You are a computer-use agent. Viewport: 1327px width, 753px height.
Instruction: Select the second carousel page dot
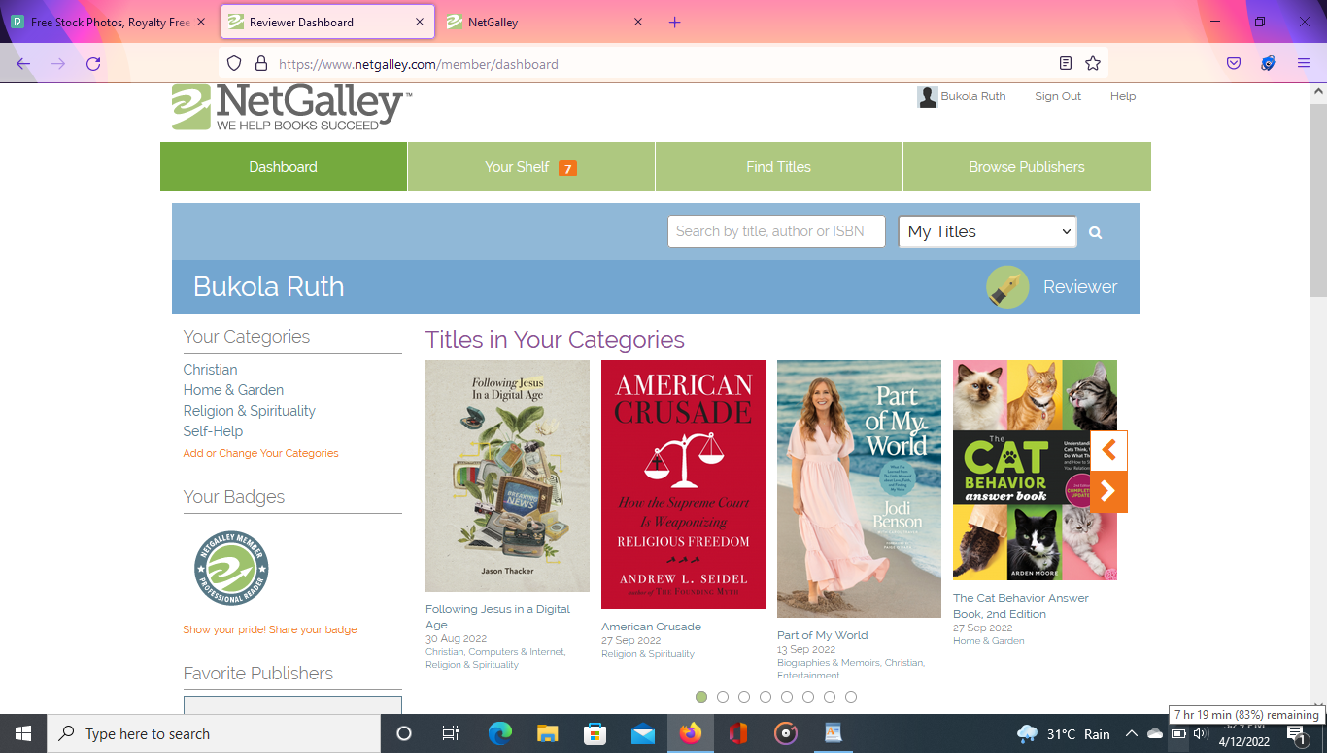coord(723,697)
